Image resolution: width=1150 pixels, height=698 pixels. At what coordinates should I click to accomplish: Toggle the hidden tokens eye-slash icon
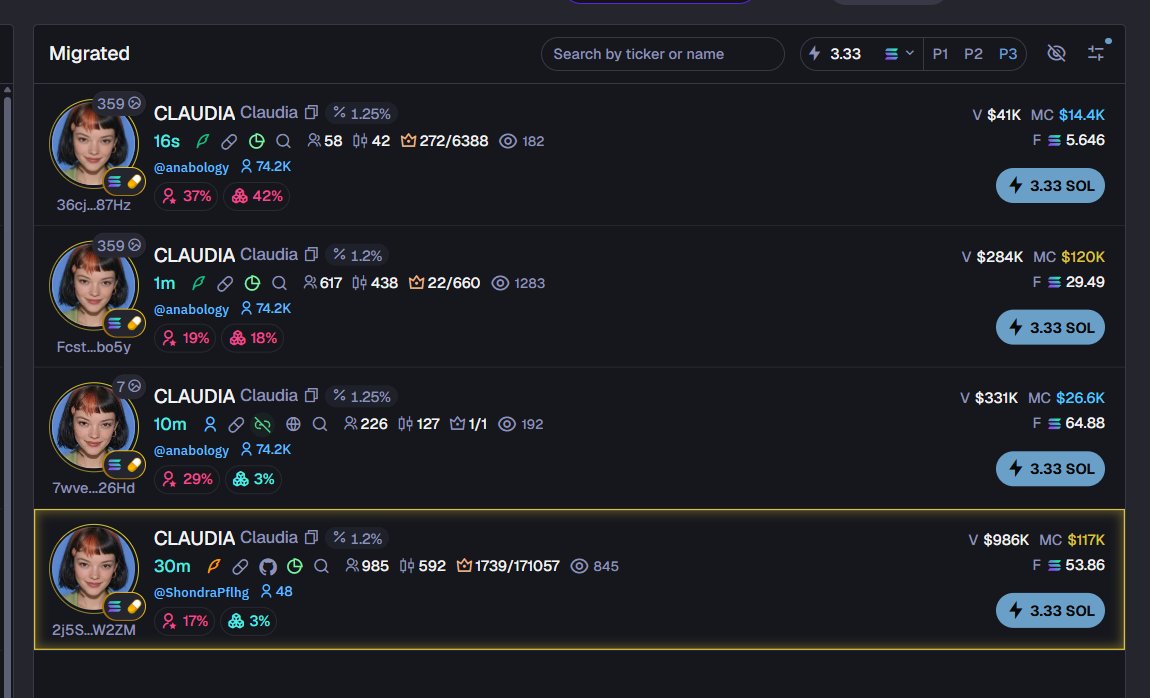click(1056, 53)
